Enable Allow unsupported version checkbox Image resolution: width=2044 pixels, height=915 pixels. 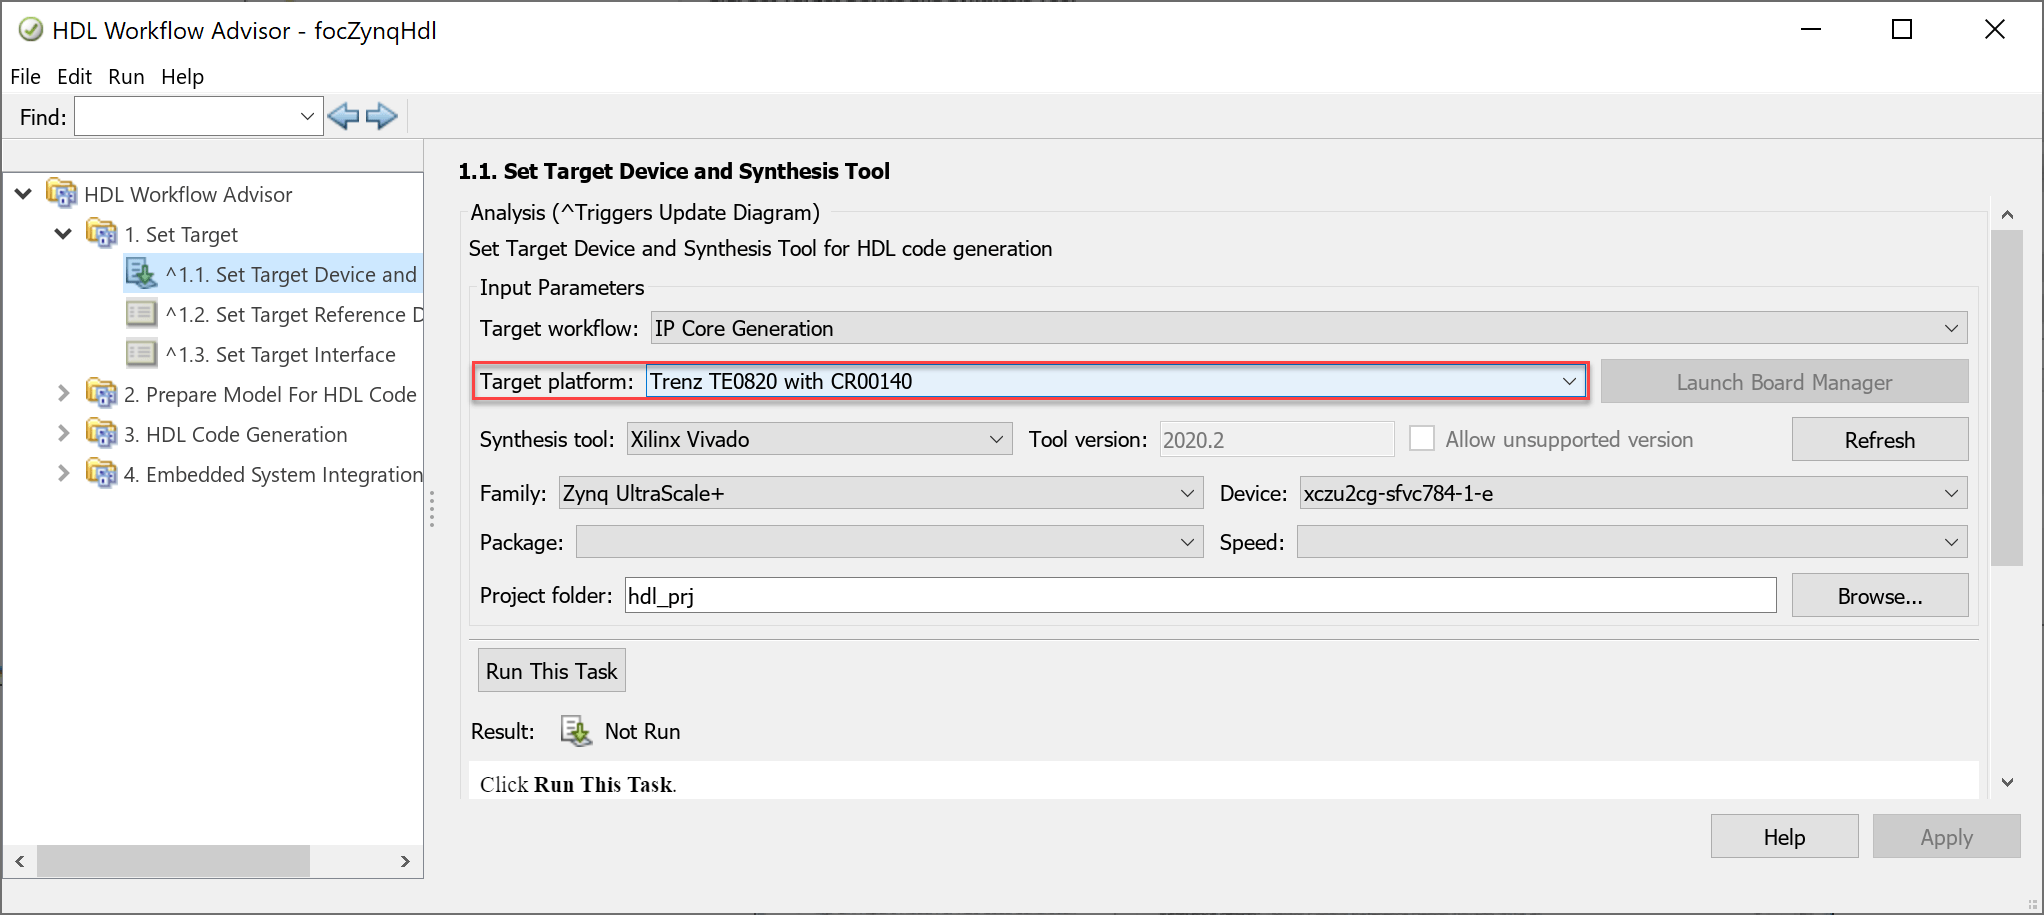1421,439
